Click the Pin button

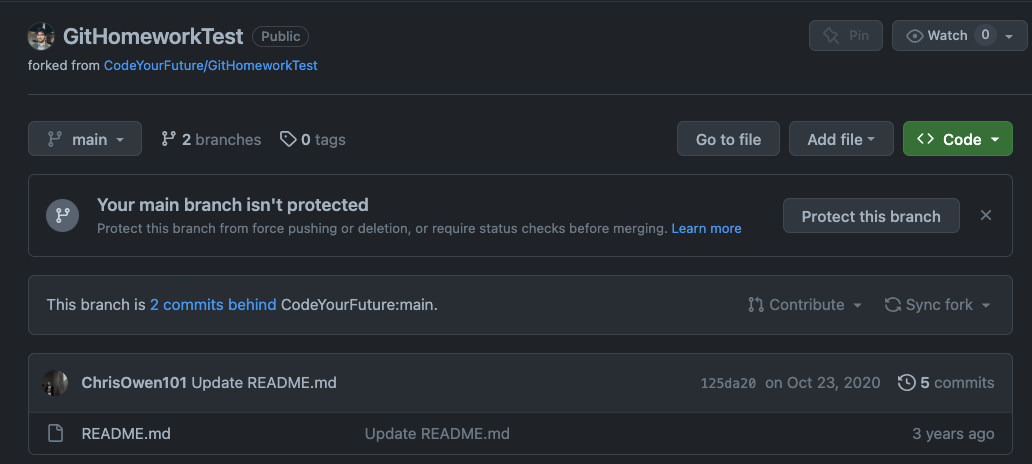click(x=847, y=36)
